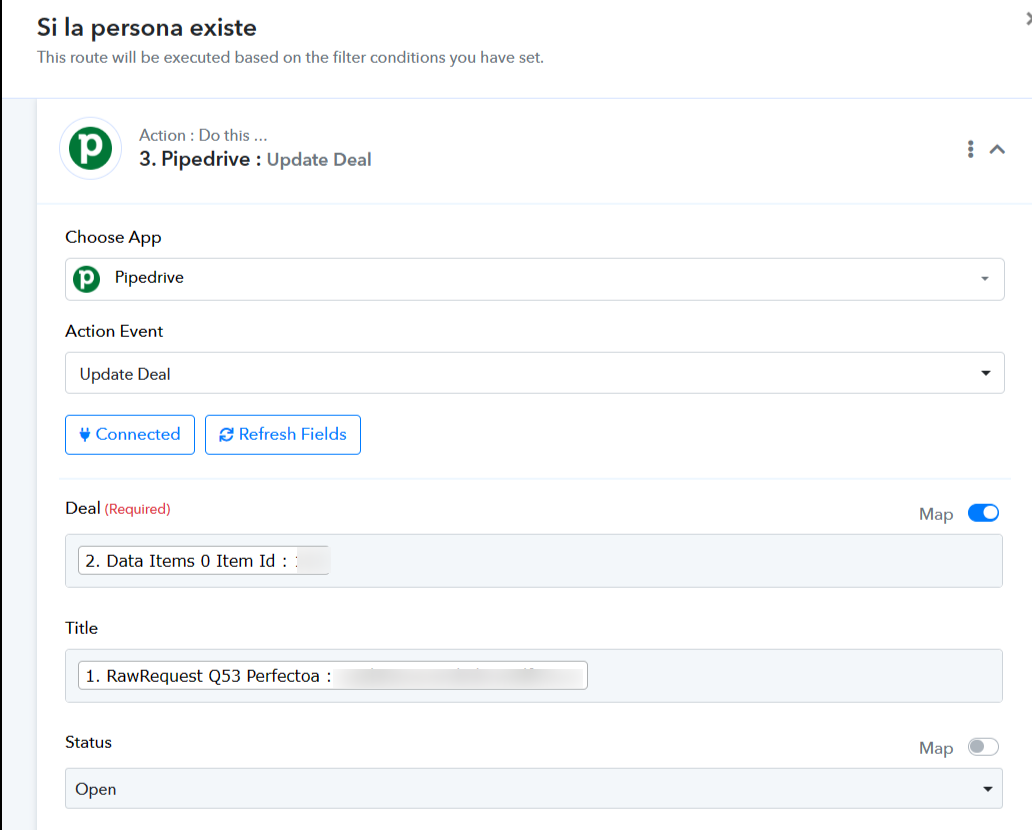
Task: Select the Data Items 0 Item Id tag
Action: (203, 561)
